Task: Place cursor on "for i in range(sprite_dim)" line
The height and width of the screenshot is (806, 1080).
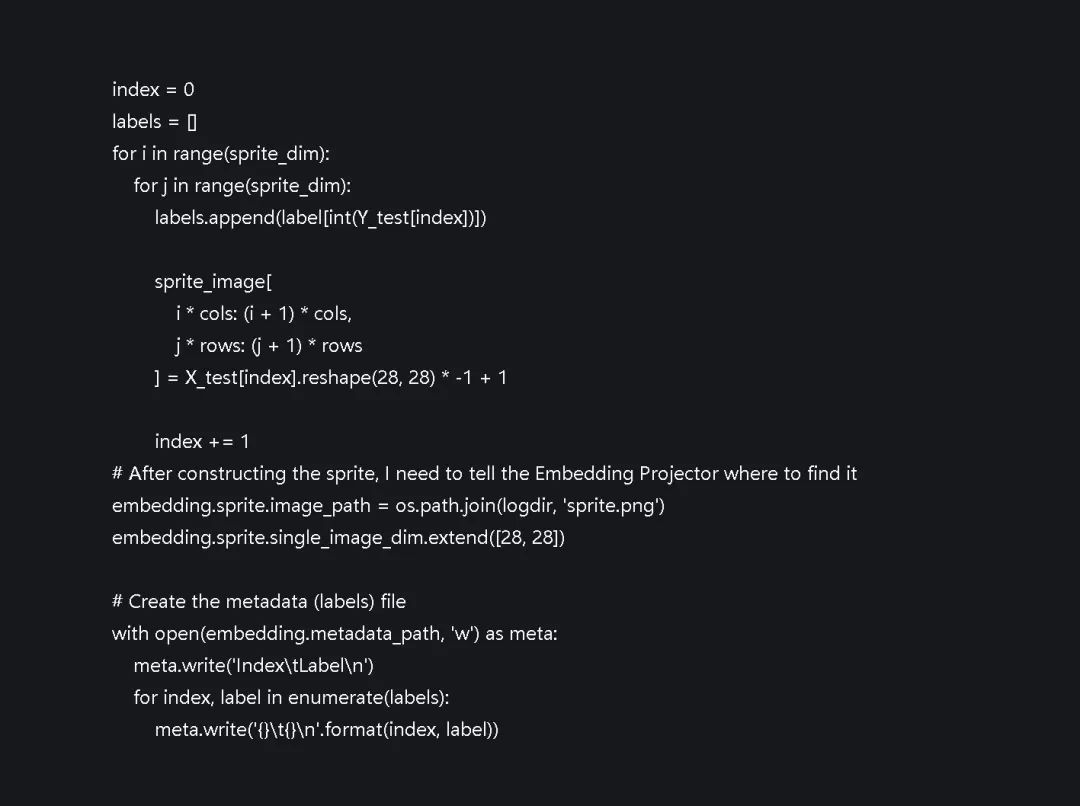Action: [221, 154]
